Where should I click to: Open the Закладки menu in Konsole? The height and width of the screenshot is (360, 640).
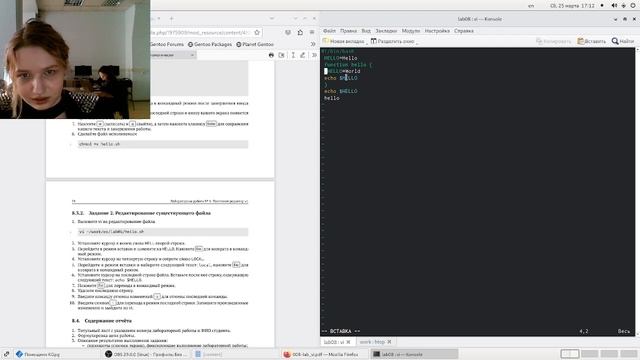(x=386, y=31)
